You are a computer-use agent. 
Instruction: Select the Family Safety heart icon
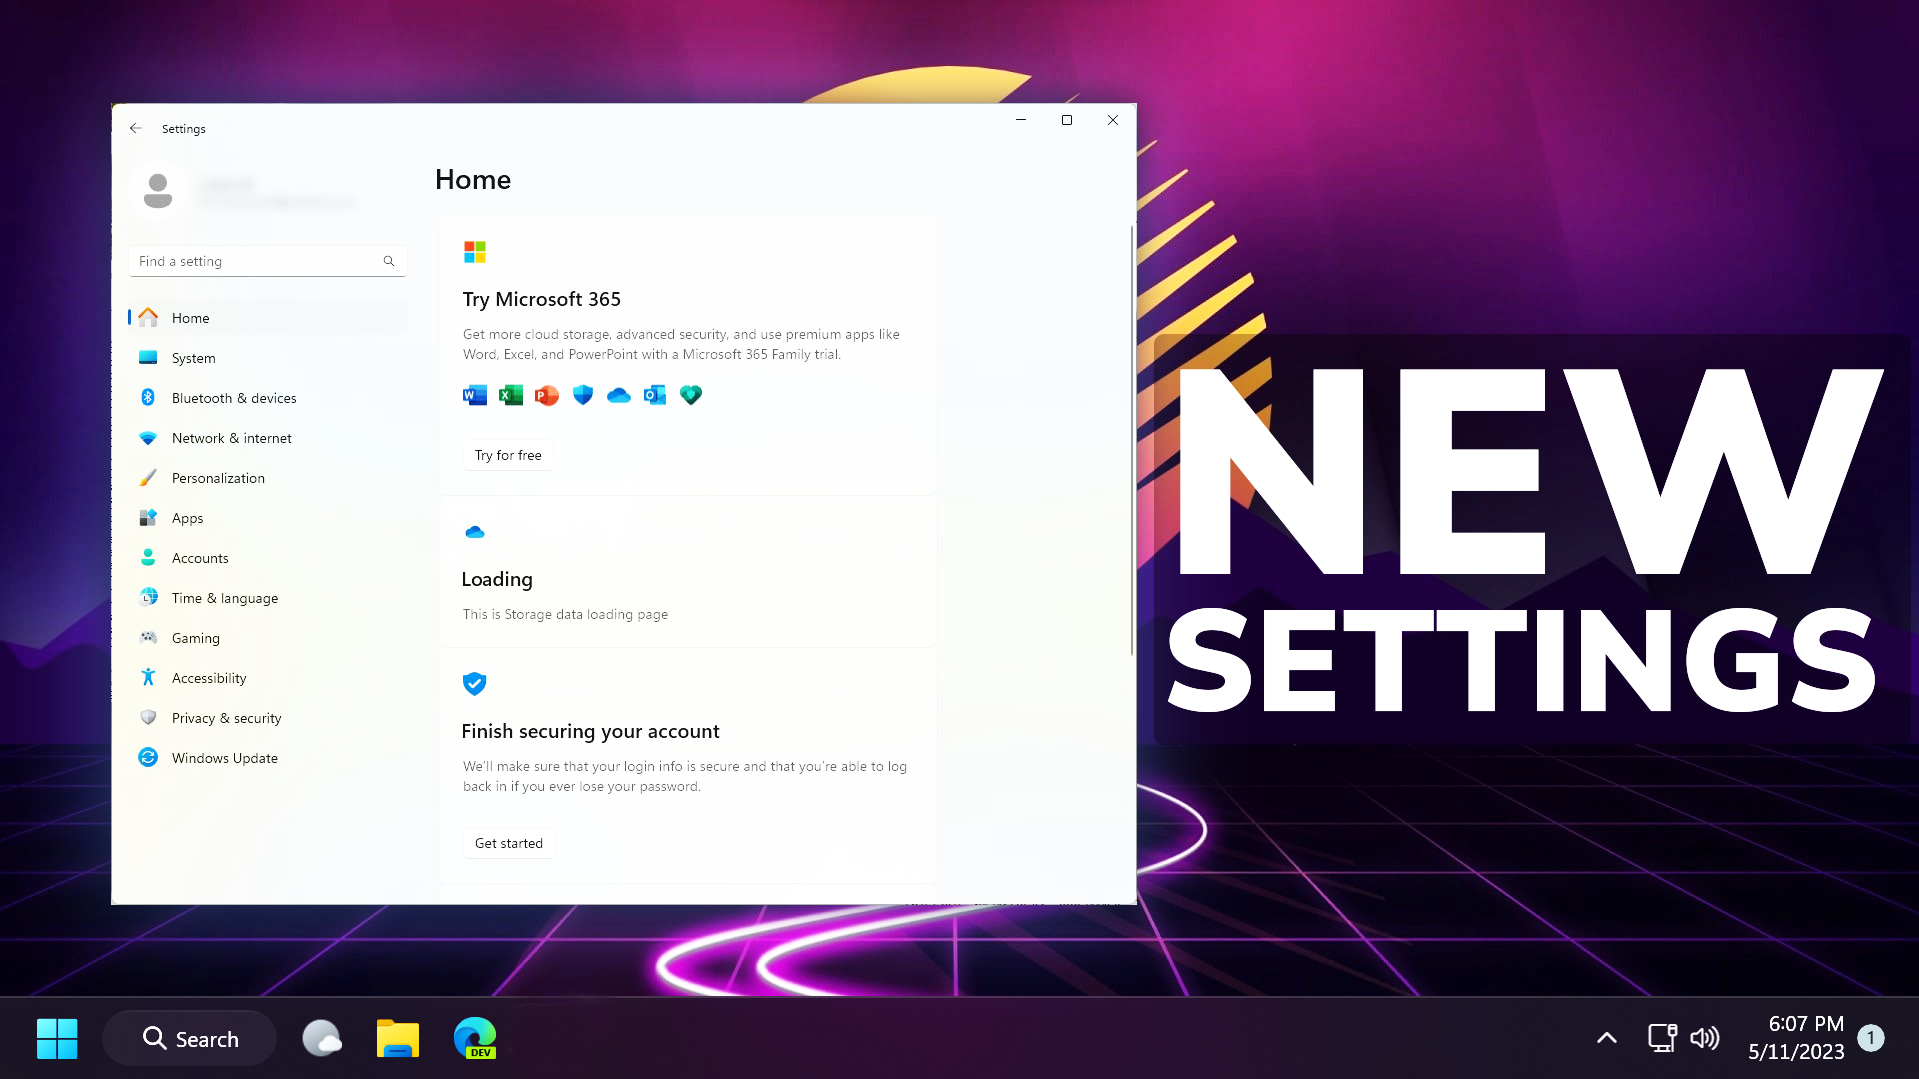(x=690, y=395)
